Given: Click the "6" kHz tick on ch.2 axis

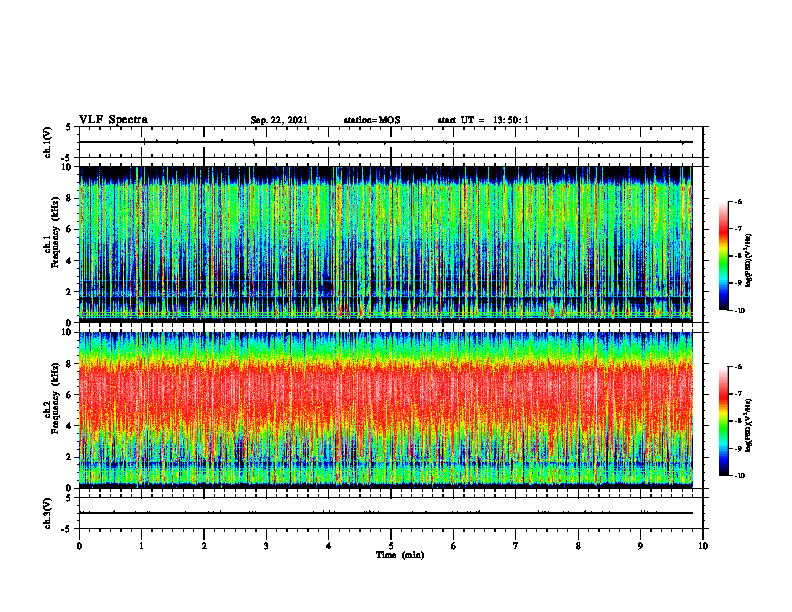Looking at the screenshot, I should tap(70, 395).
